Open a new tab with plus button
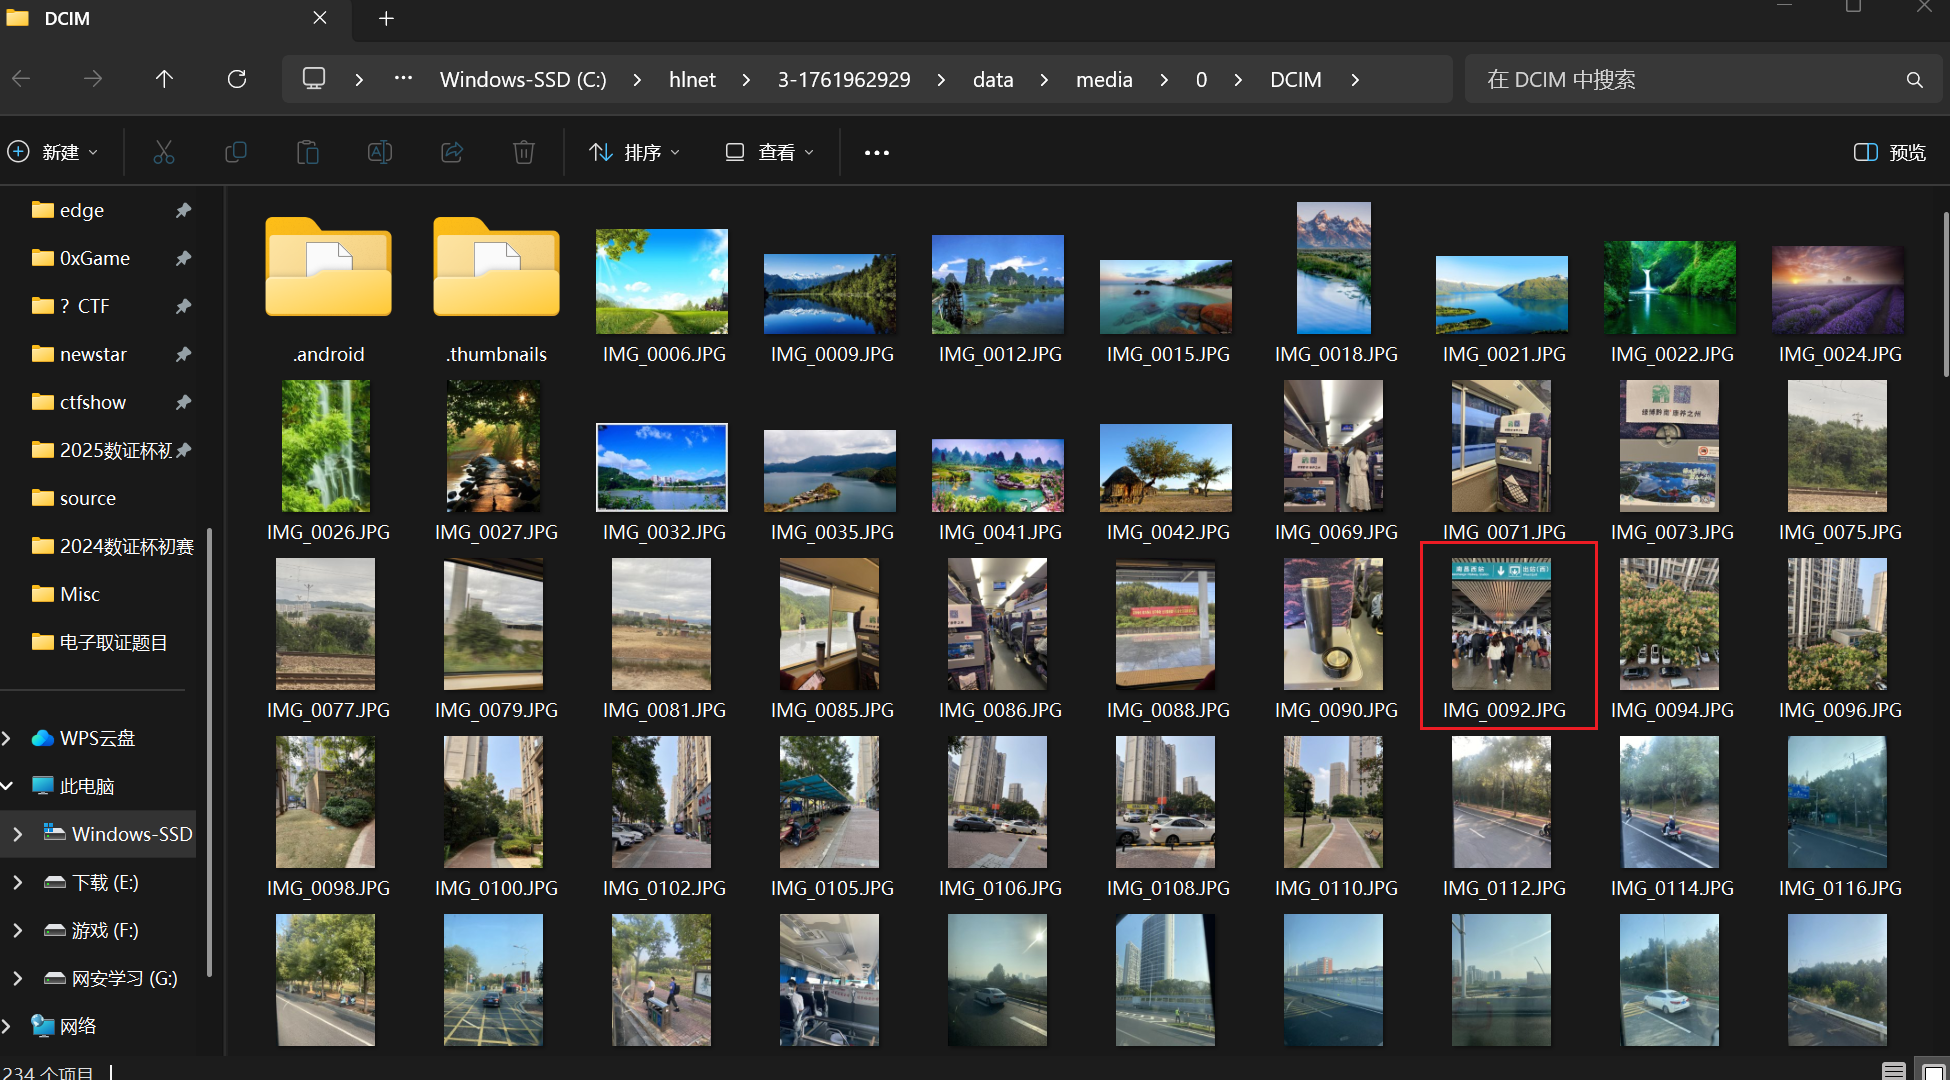Viewport: 1950px width, 1080px height. pyautogui.click(x=387, y=18)
